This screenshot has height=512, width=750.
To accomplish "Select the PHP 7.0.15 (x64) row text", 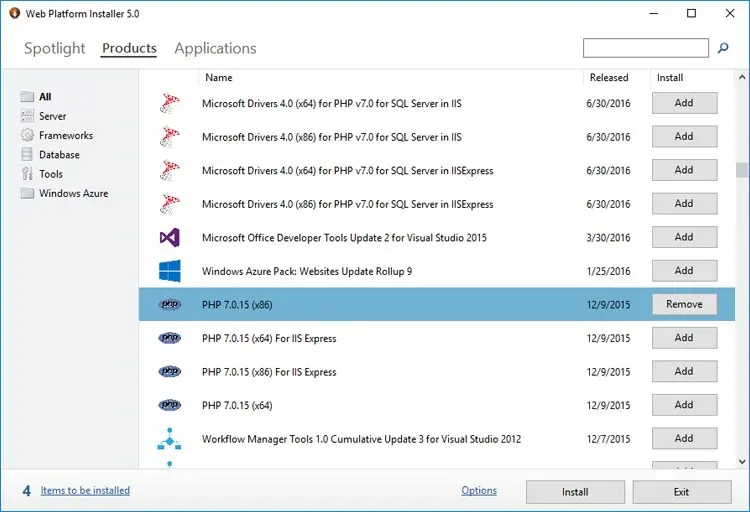I will 237,405.
